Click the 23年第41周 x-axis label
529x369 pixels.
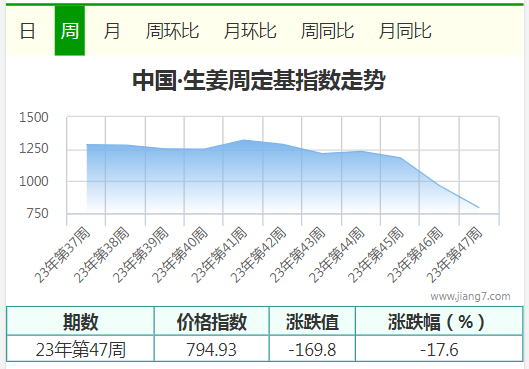[x=219, y=255]
